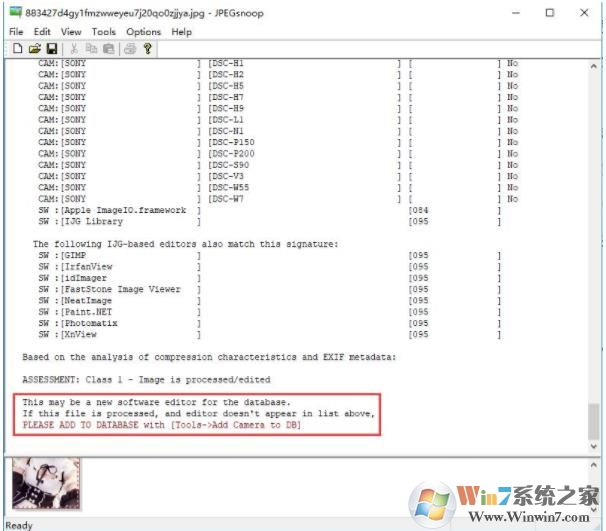The image size is (606, 531).
Task: Click the 'SW :[Photomatix' row
Action: click(x=270, y=323)
